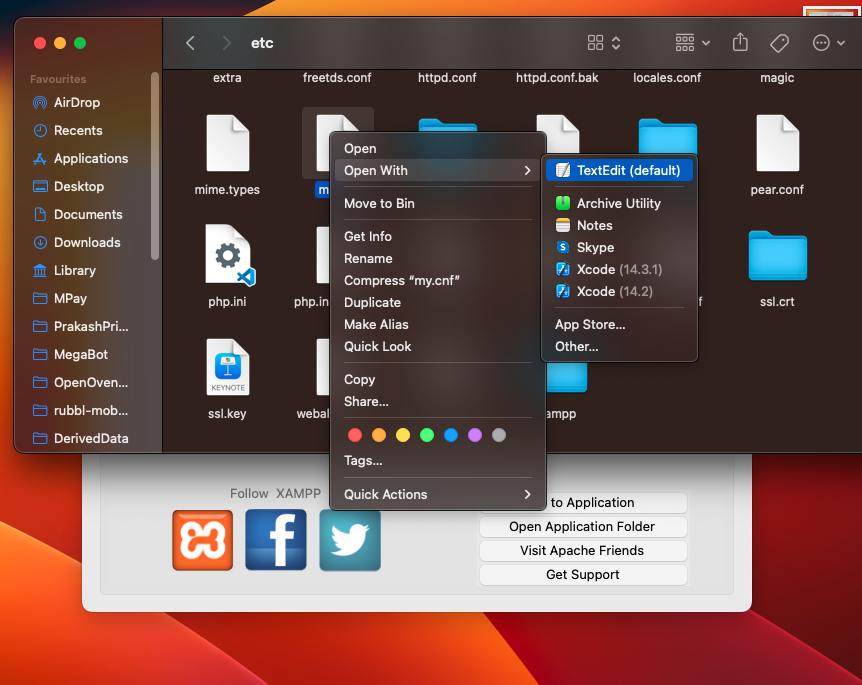
Task: Open Downloads in Finder sidebar
Action: pyautogui.click(x=87, y=242)
